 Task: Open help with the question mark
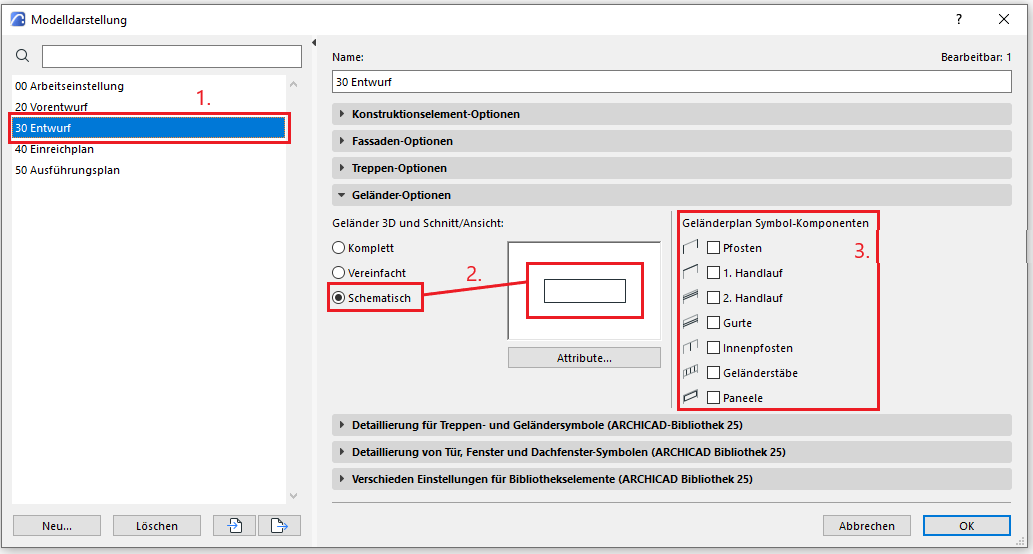(959, 19)
